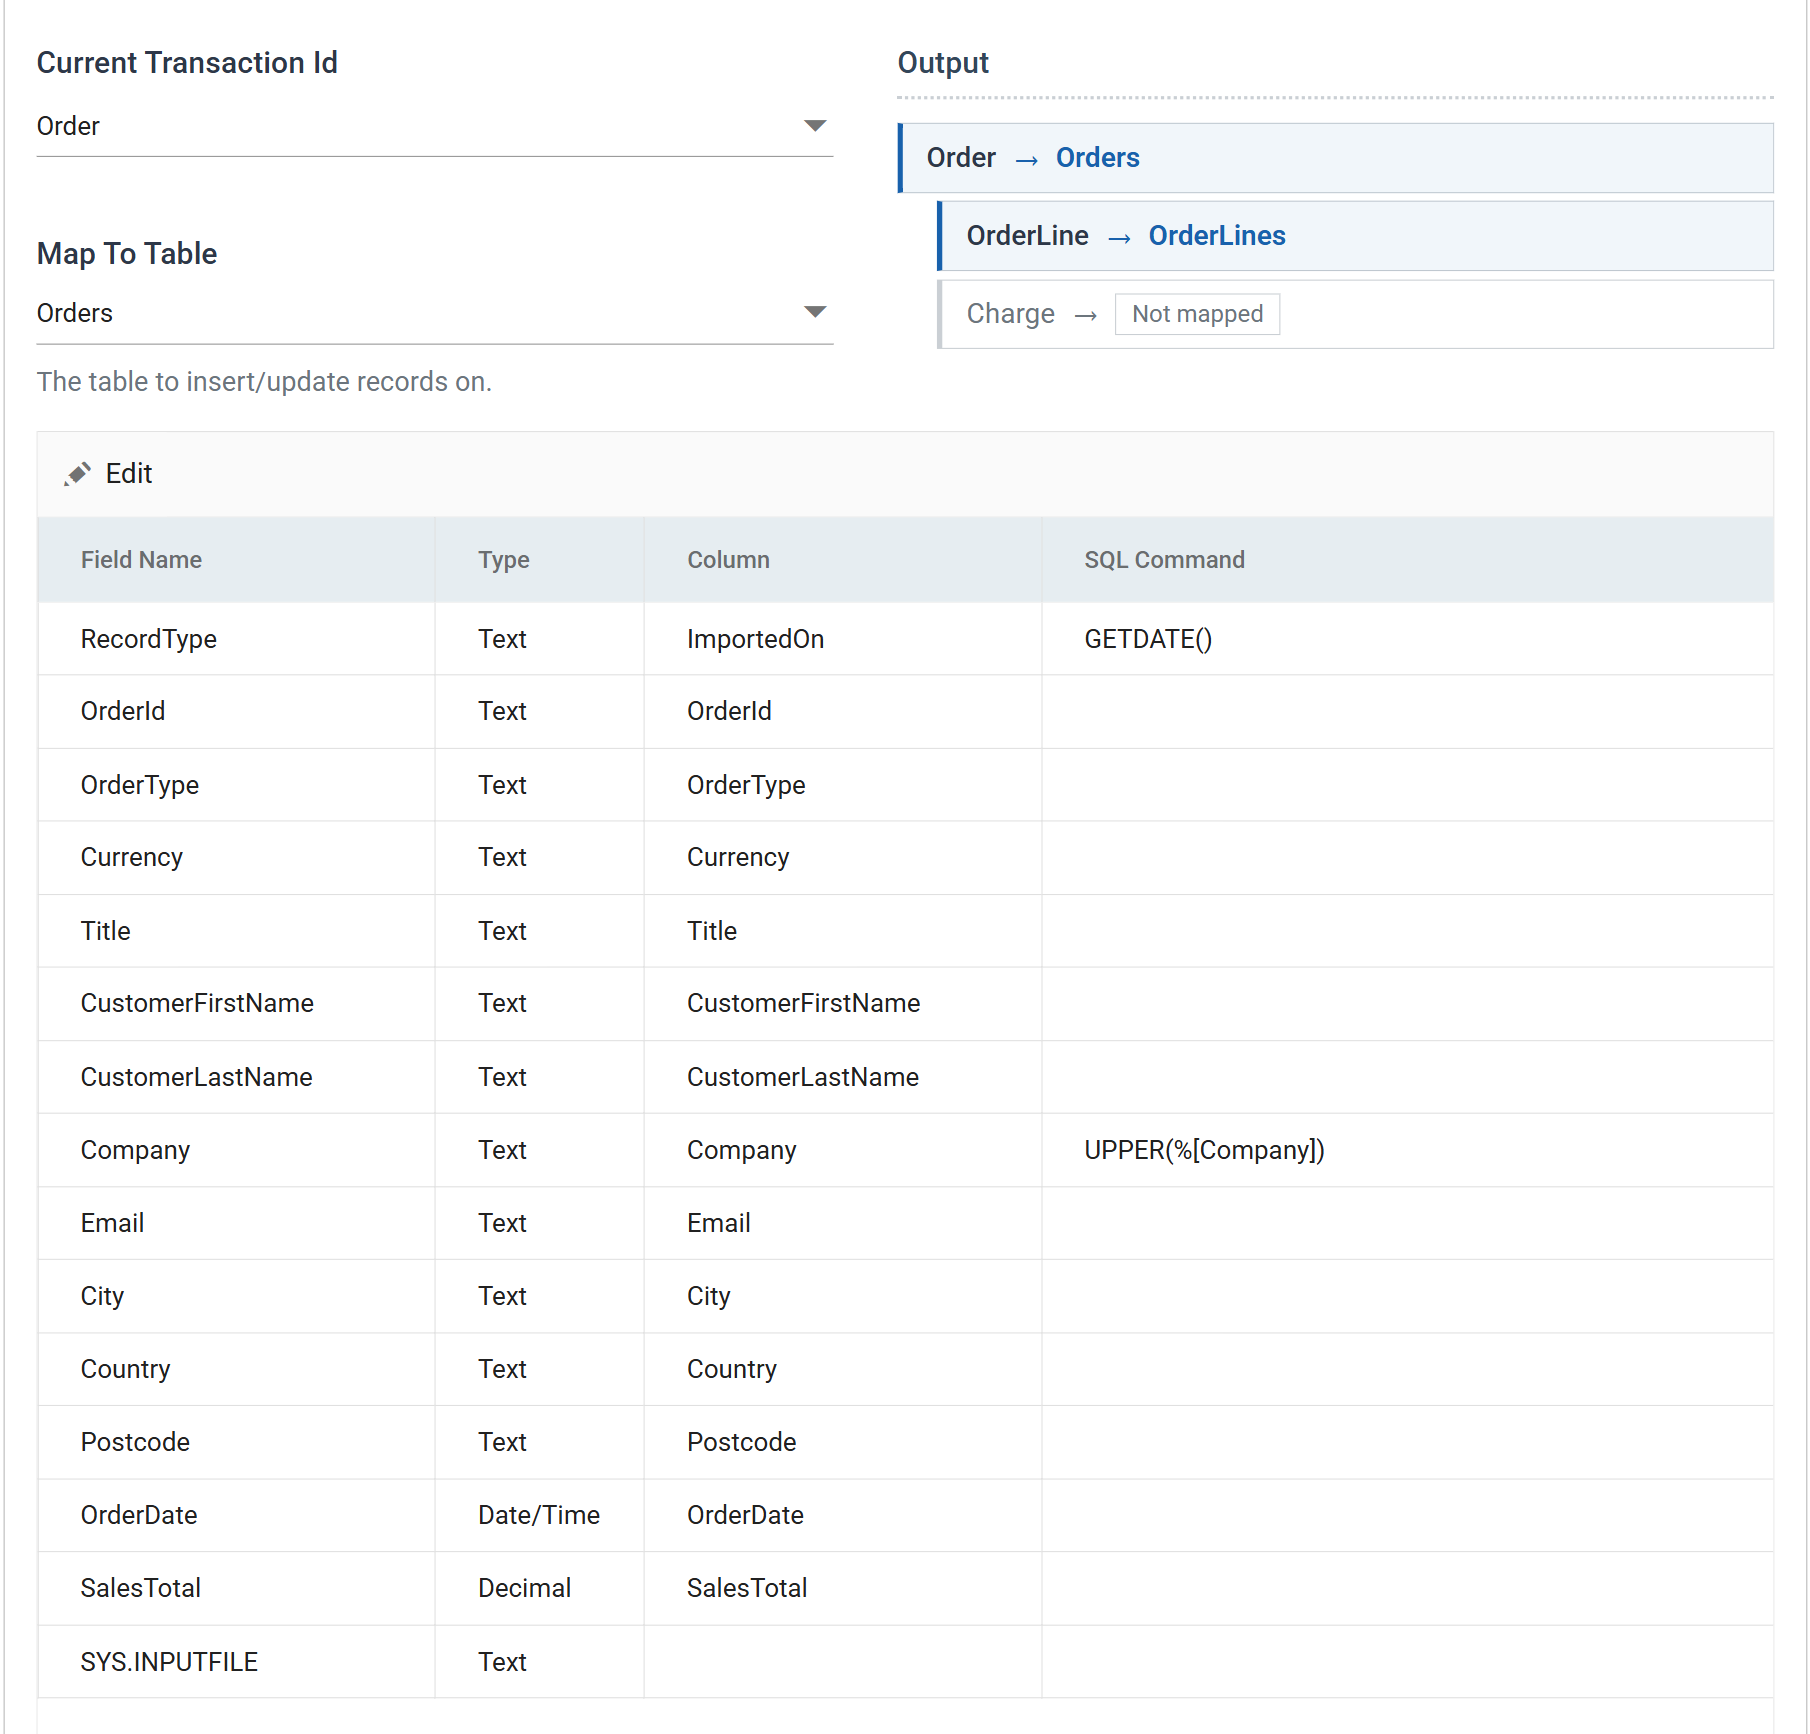
Task: Click the Current Transaction Id value Order
Action: [68, 126]
